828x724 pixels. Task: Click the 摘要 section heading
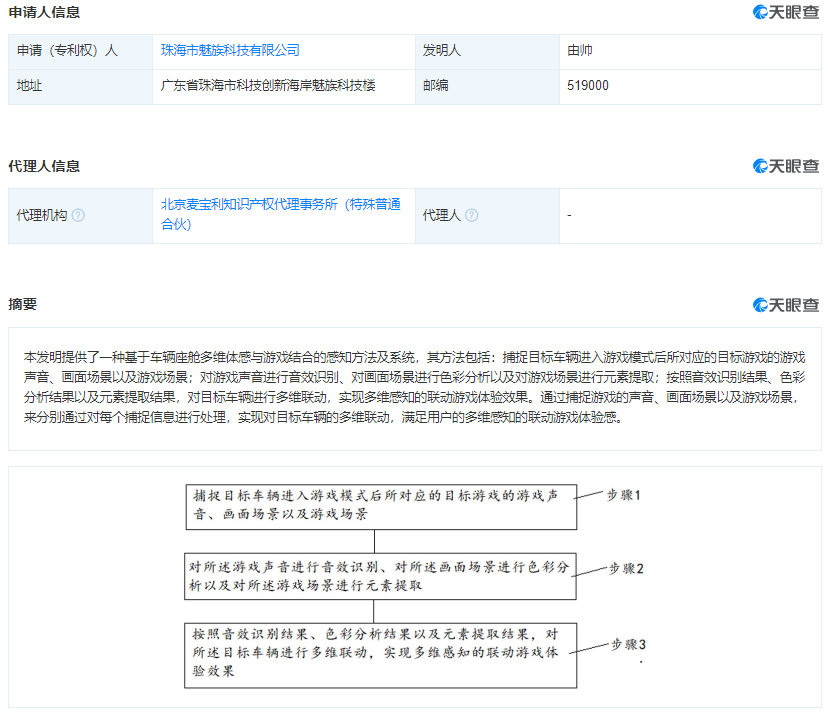coord(22,304)
